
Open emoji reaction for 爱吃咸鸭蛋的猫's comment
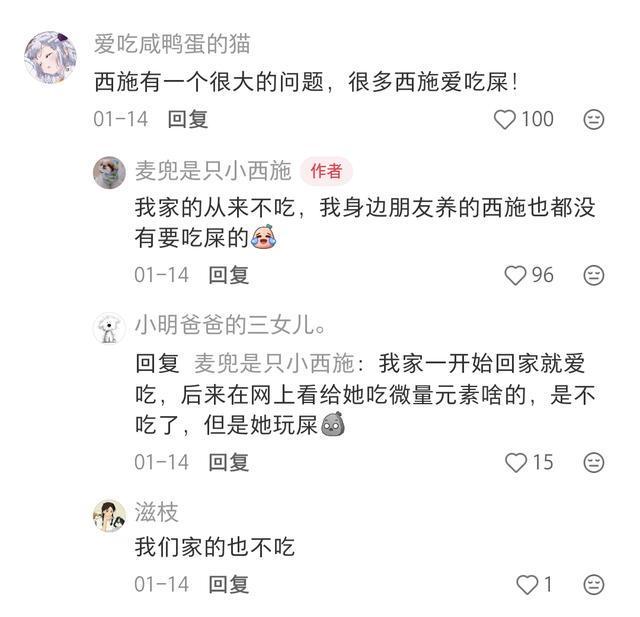click(594, 119)
